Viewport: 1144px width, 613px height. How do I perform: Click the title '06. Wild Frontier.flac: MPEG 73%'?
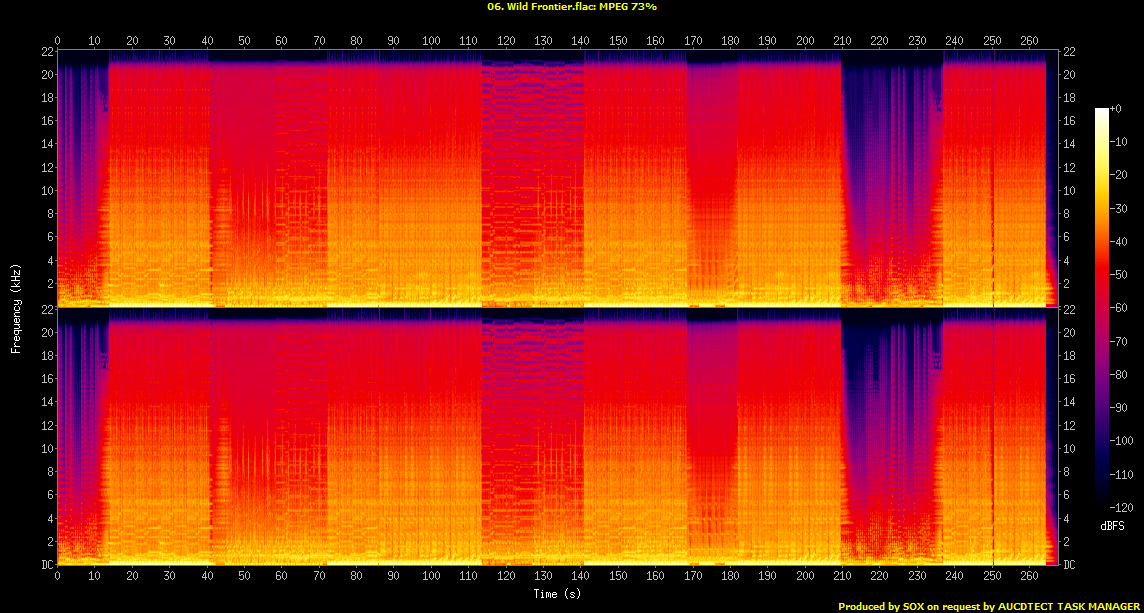tap(571, 6)
